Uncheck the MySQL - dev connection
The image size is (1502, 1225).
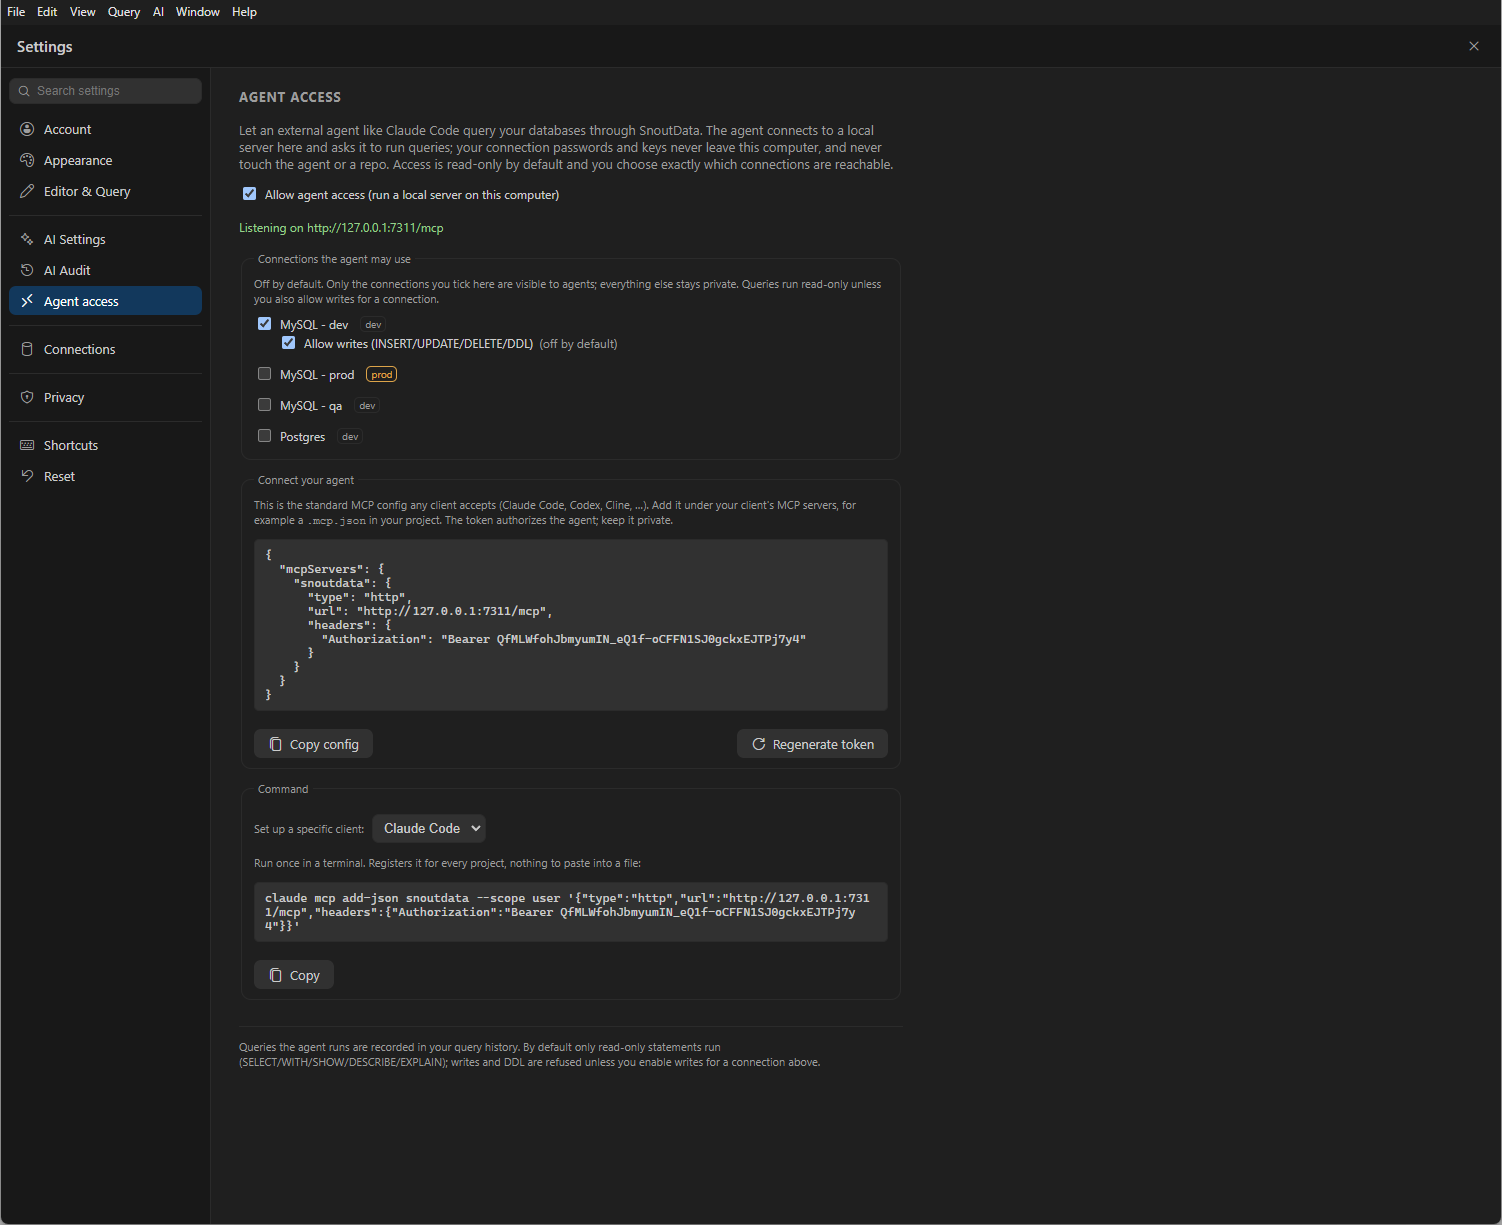pos(265,324)
